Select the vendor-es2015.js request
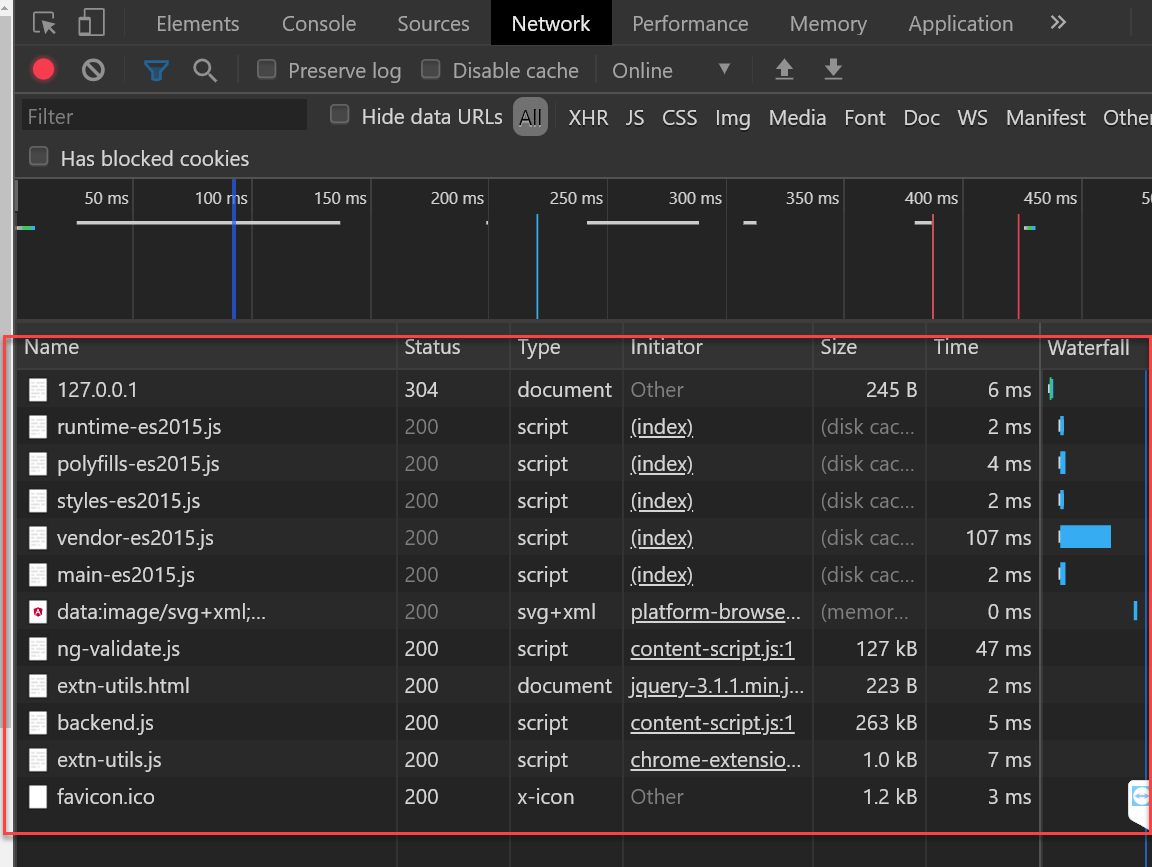The height and width of the screenshot is (867, 1152). 583,538
